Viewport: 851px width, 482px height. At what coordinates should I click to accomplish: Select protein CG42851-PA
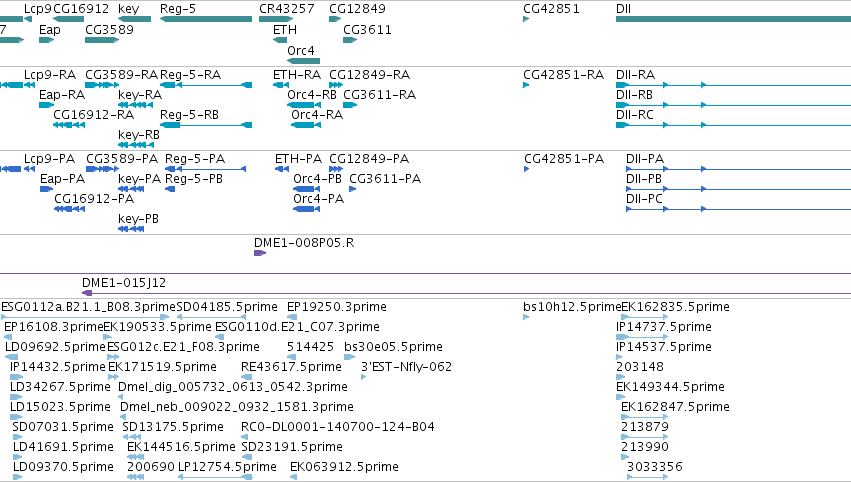[526, 169]
